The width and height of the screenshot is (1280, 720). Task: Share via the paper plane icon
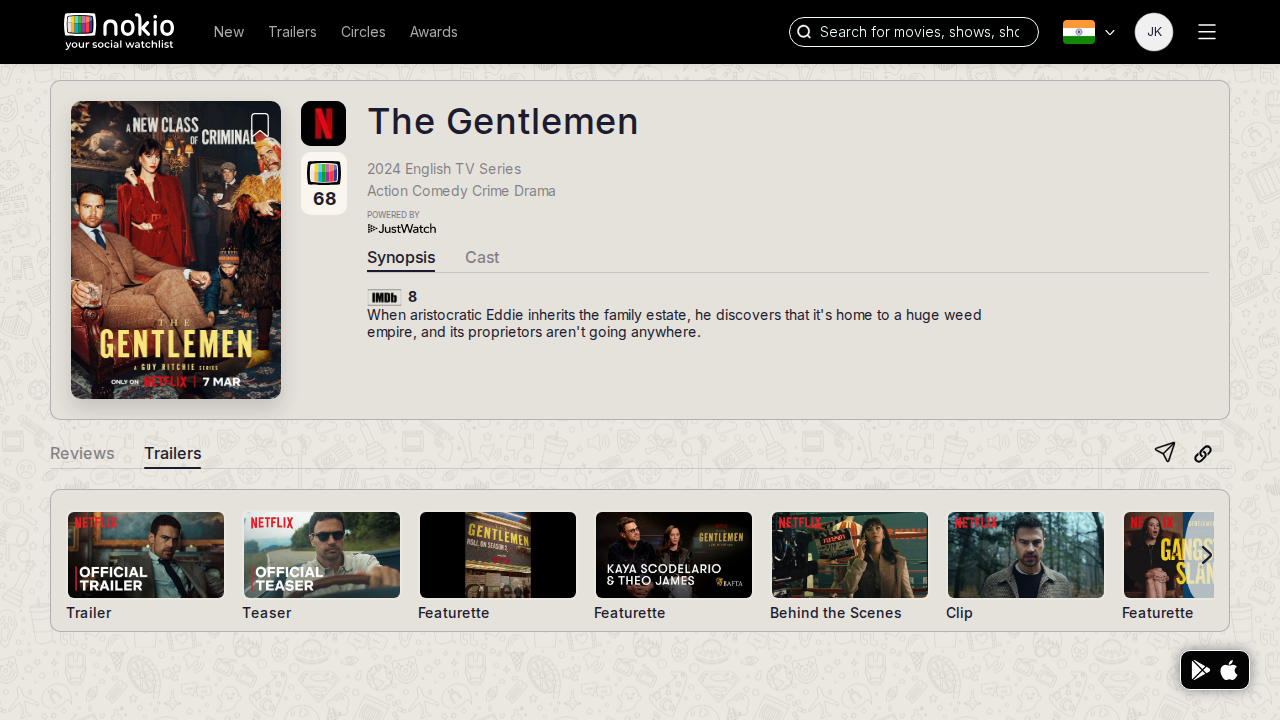pyautogui.click(x=1164, y=453)
